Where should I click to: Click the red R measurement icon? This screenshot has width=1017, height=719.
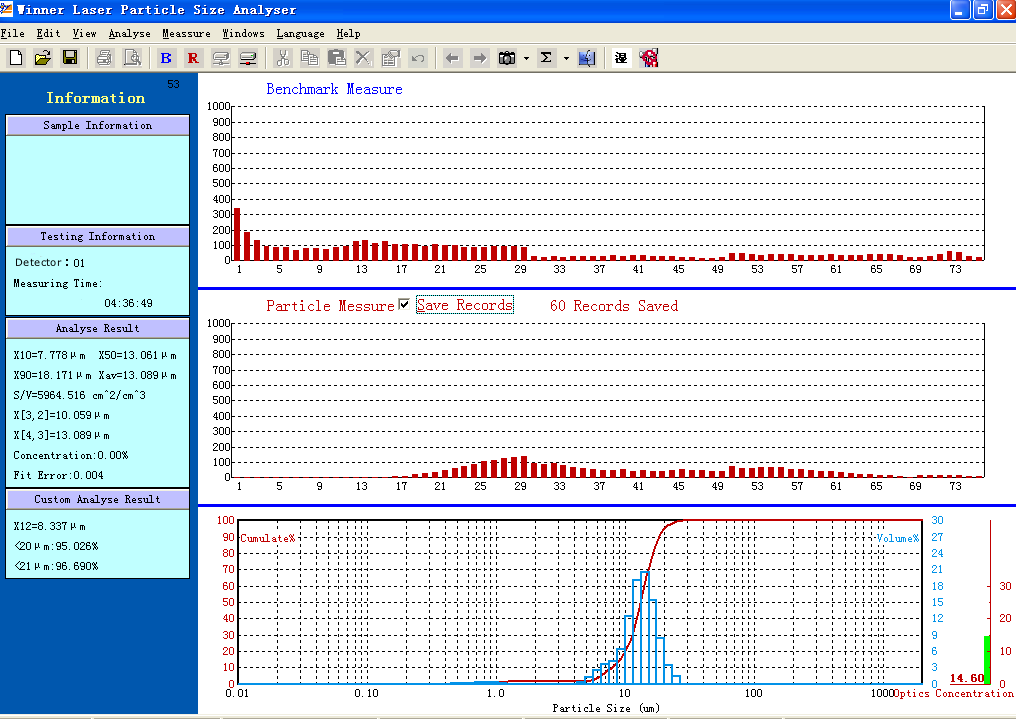tap(192, 57)
